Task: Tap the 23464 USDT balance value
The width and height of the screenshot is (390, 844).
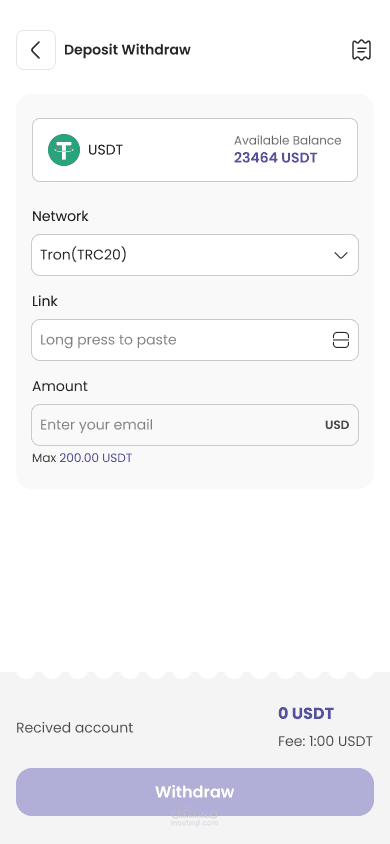Action: click(x=275, y=158)
